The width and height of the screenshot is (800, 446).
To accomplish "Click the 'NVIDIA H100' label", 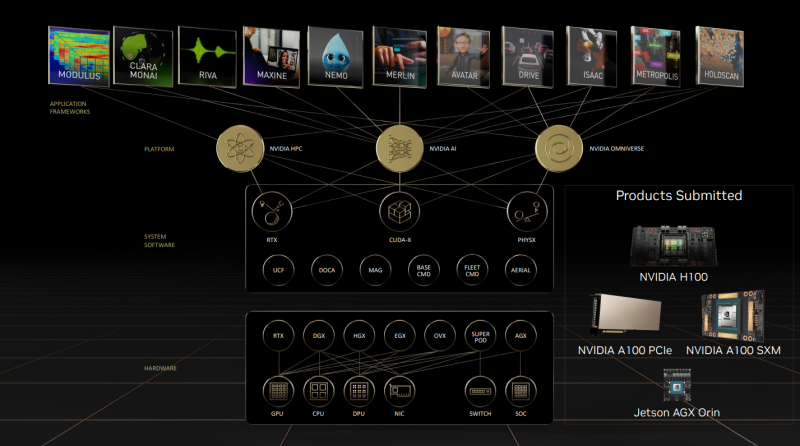I will 673,277.
